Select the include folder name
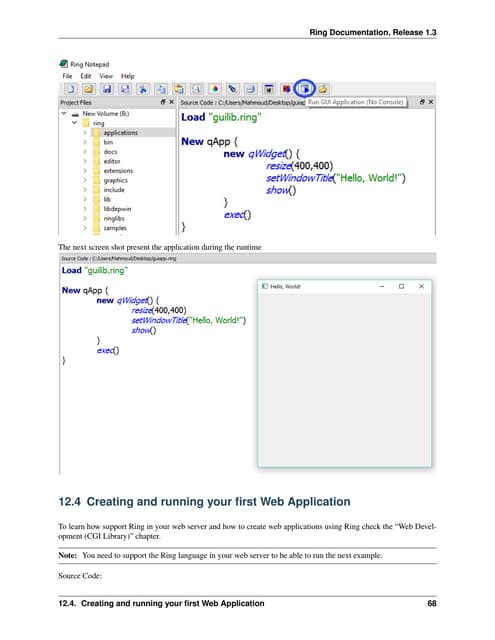Viewport: 495px width, 640px height. point(114,190)
